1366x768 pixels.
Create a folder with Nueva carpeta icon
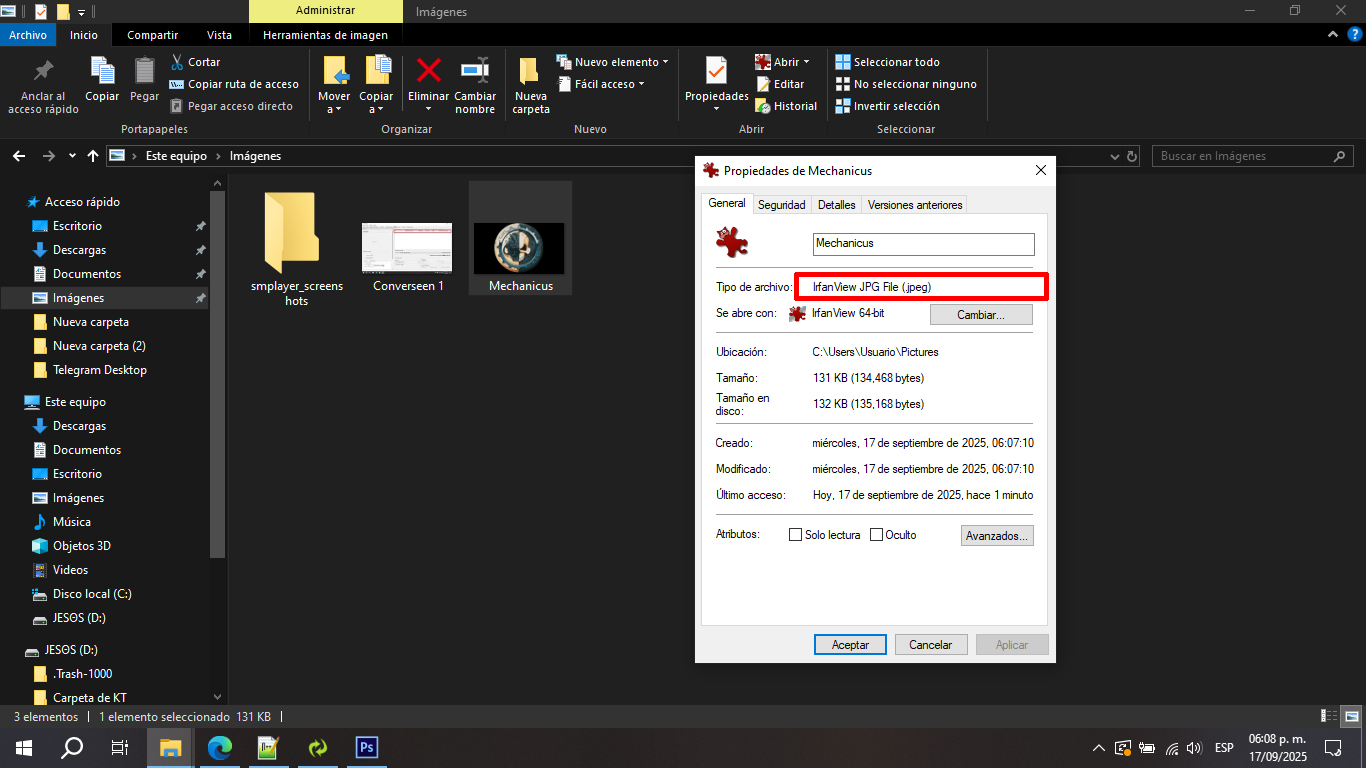(x=530, y=71)
